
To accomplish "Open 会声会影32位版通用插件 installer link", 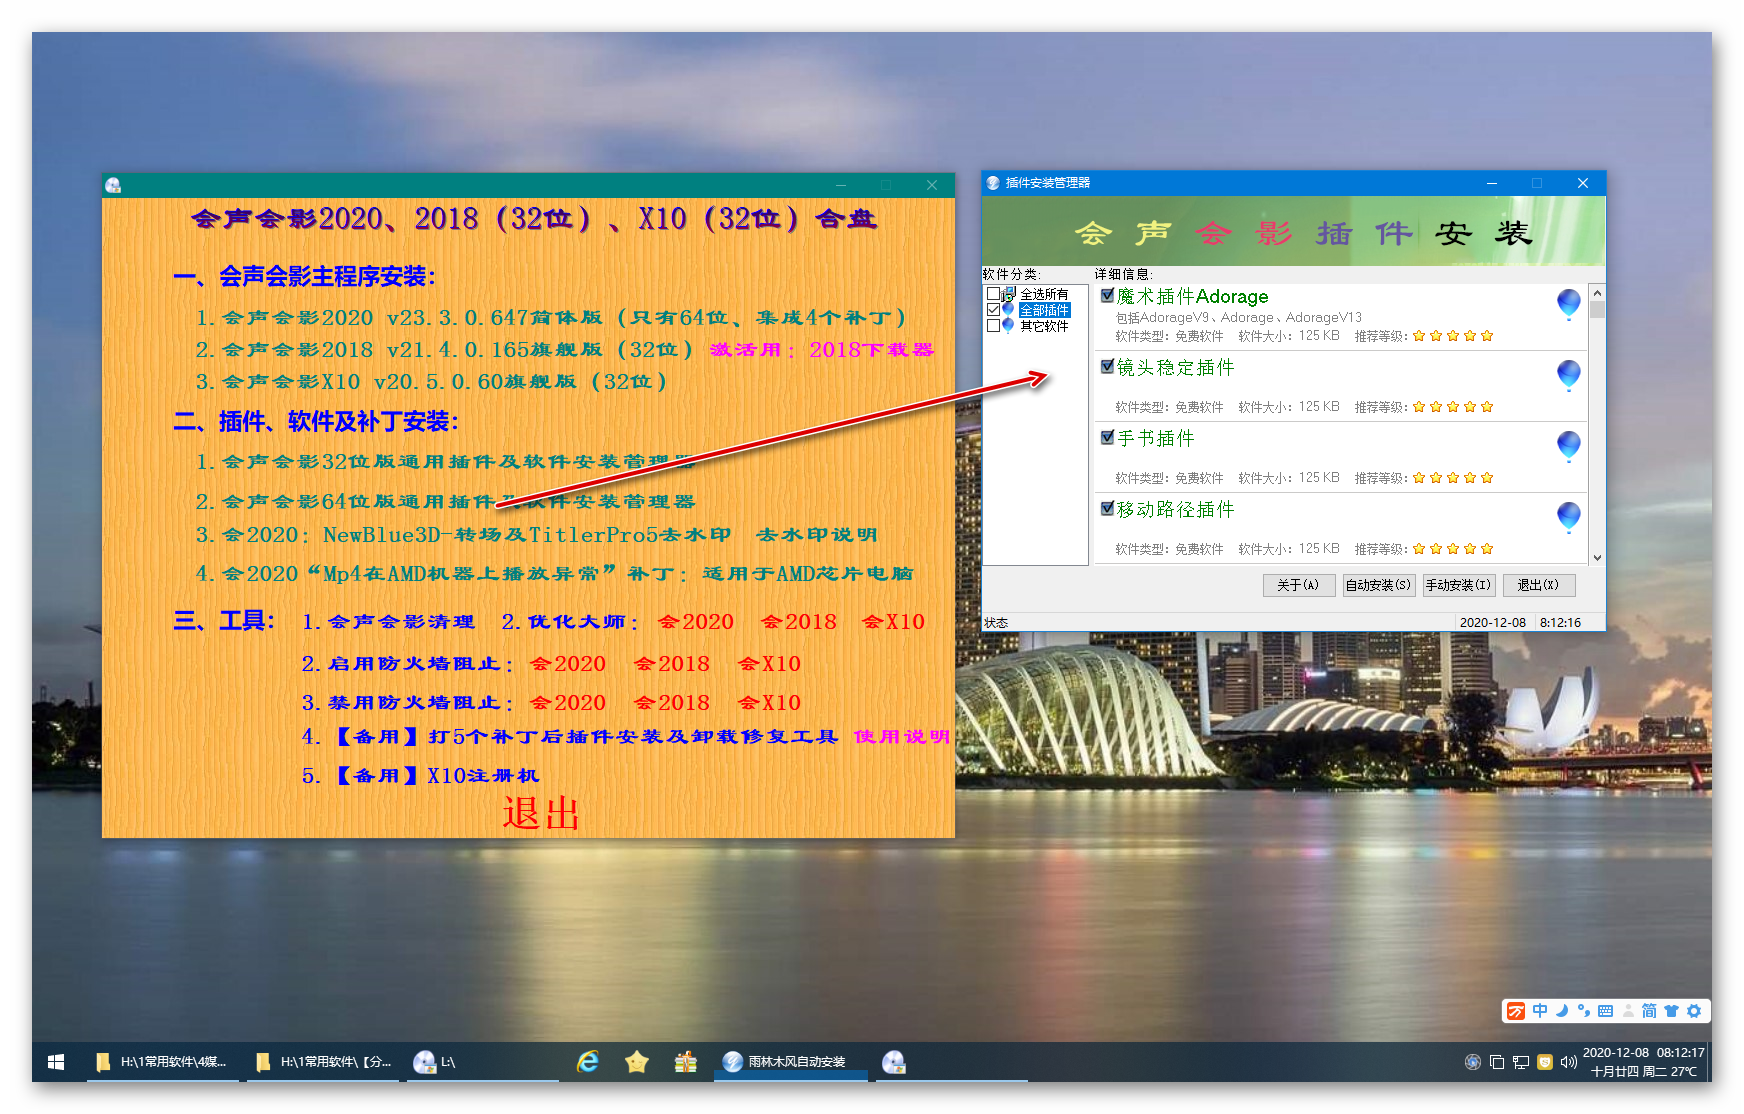I will pyautogui.click(x=445, y=462).
